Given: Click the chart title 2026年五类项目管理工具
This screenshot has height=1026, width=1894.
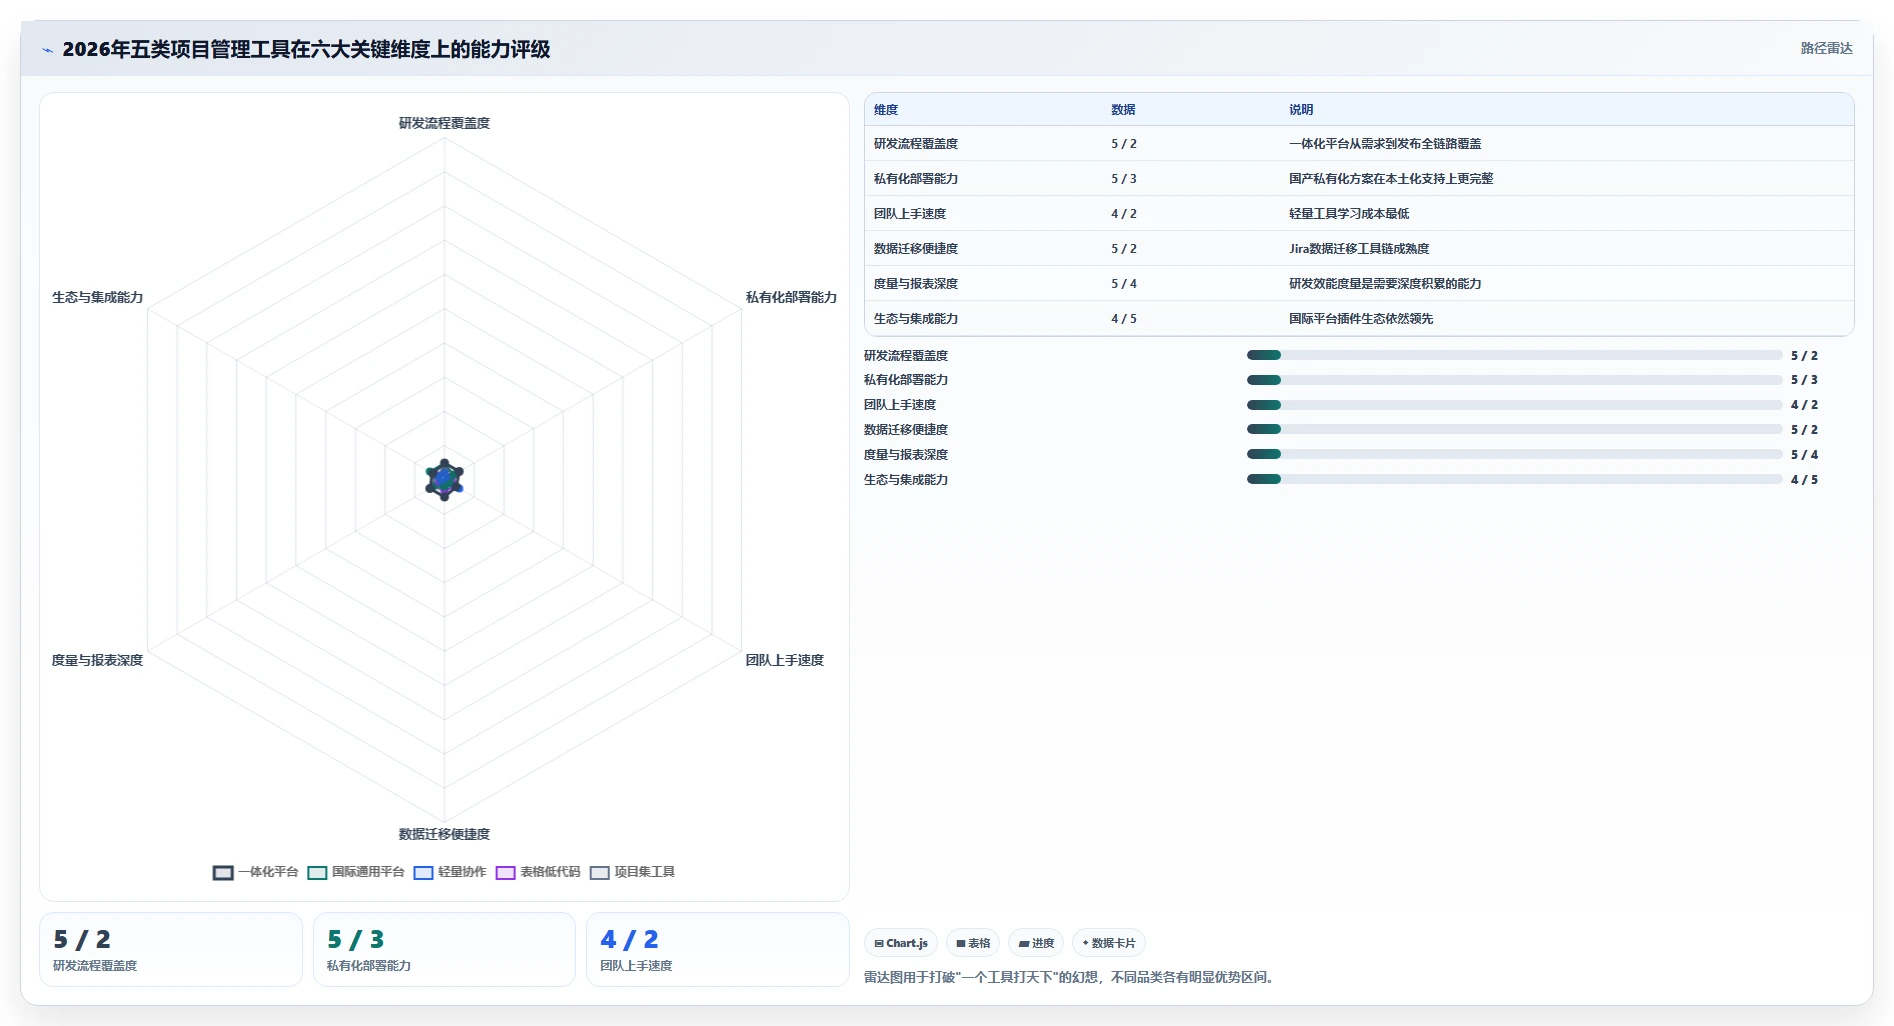Looking at the screenshot, I should pos(306,49).
